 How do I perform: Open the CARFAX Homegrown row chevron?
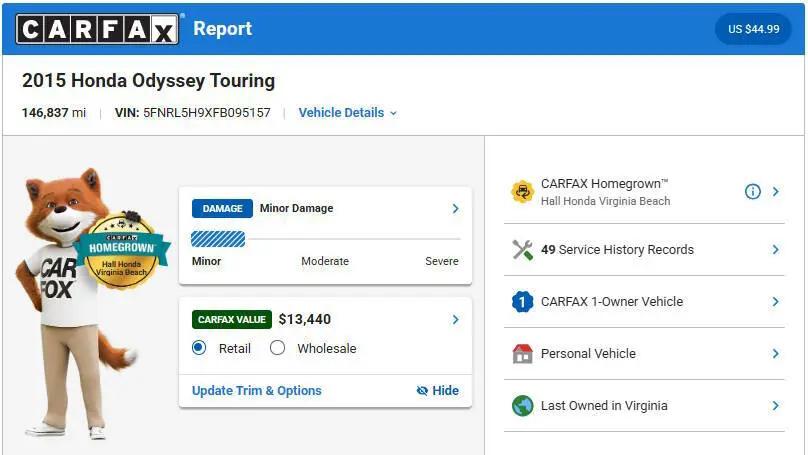click(776, 192)
